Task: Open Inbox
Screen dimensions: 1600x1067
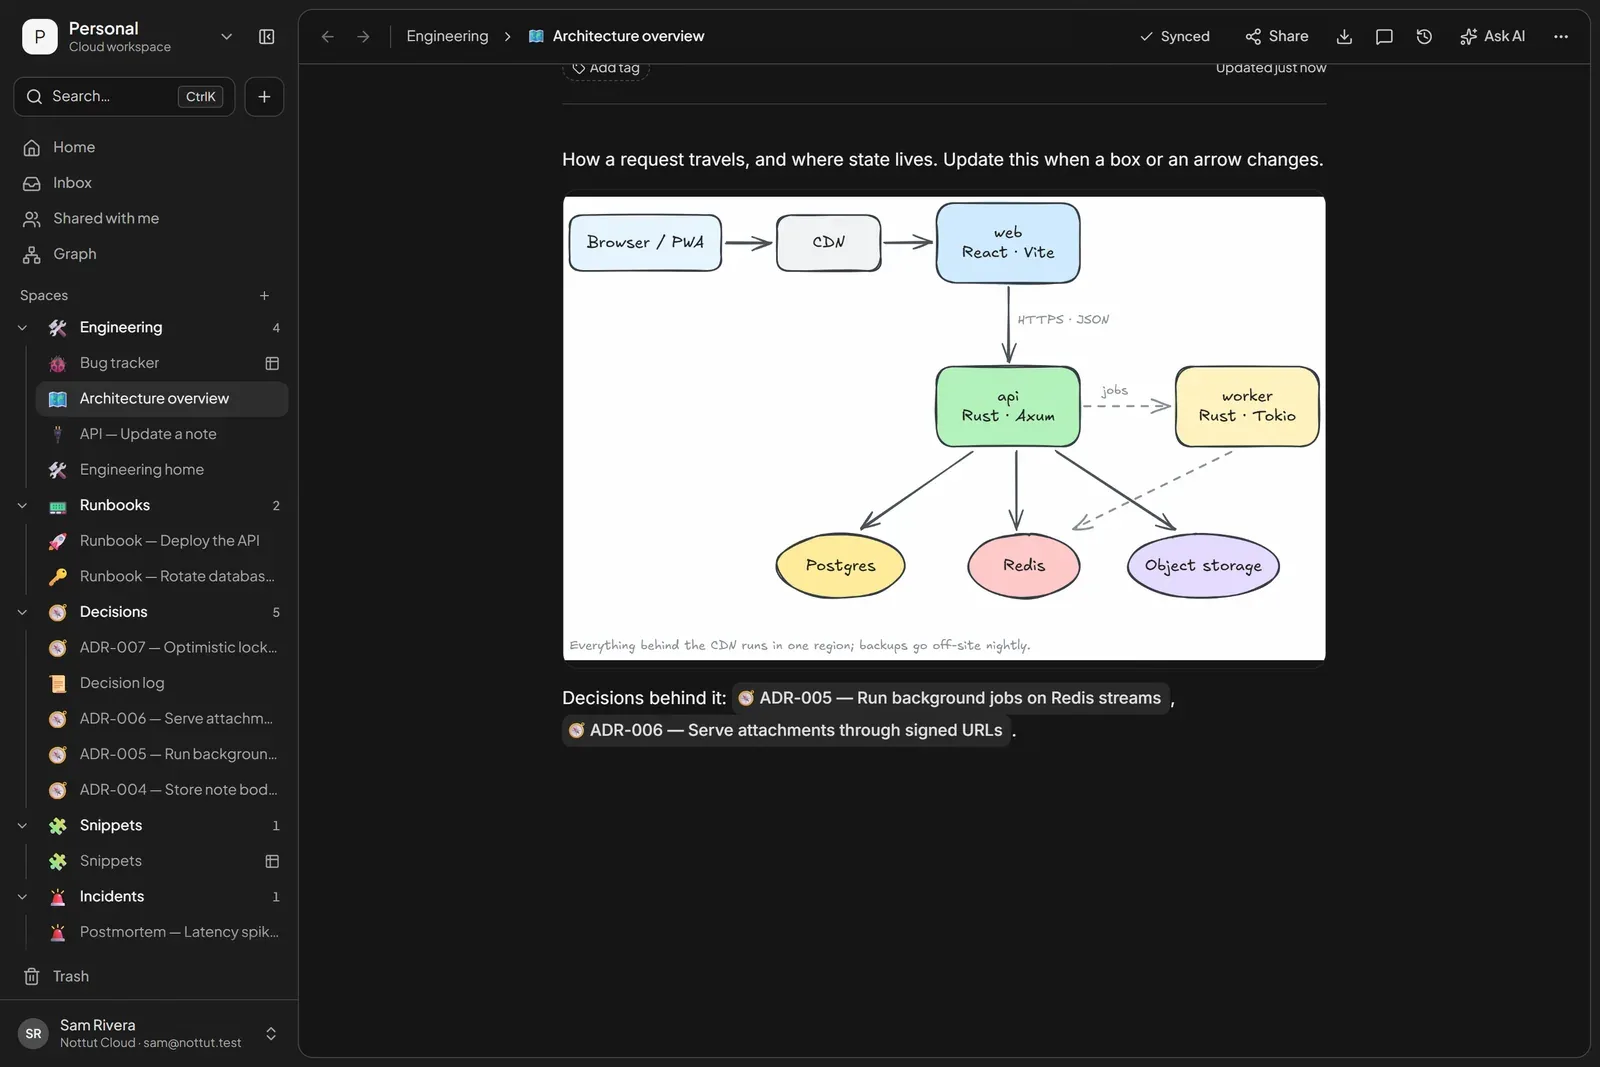Action: coord(149,183)
